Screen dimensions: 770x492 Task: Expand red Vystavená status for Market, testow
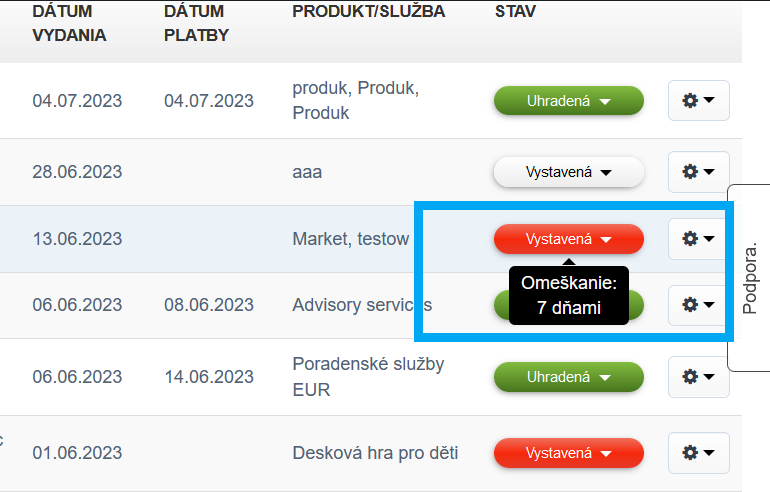tap(568, 239)
